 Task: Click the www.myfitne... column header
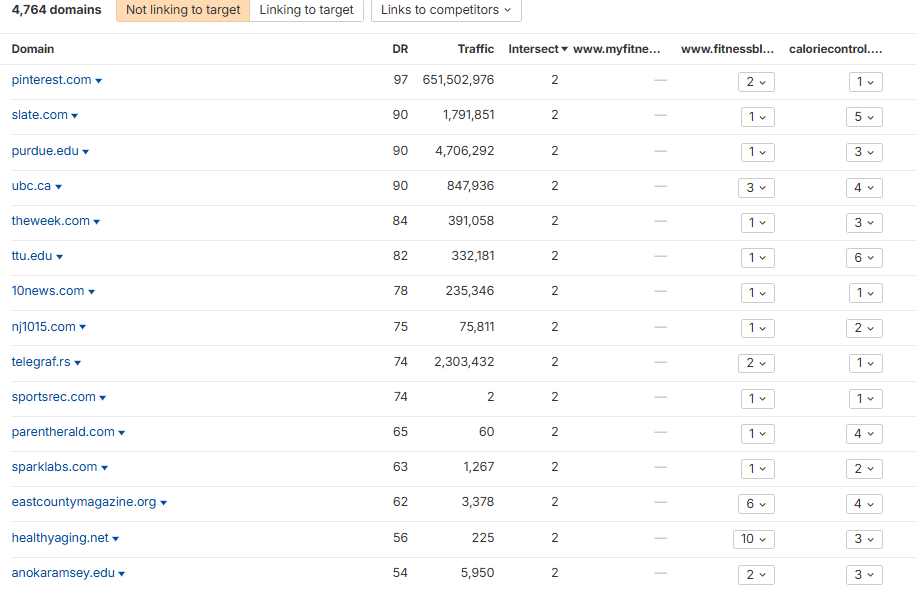point(616,49)
